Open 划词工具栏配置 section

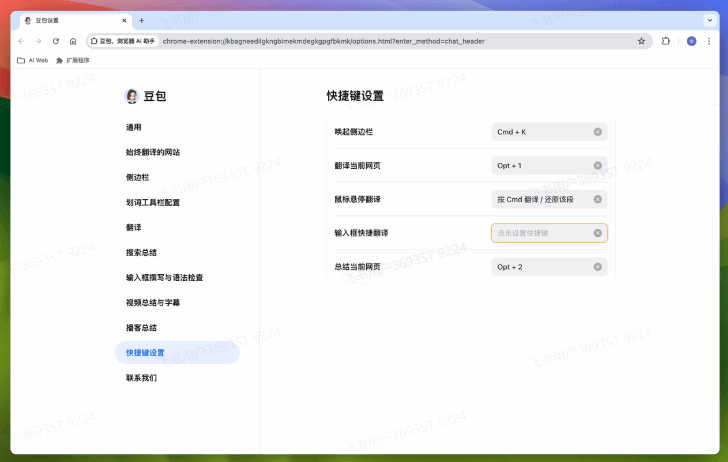pyautogui.click(x=153, y=202)
